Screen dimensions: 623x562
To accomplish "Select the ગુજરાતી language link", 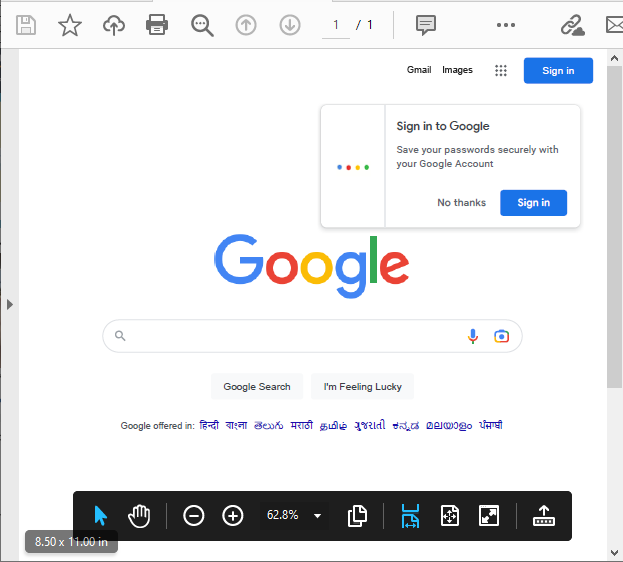I will point(370,425).
